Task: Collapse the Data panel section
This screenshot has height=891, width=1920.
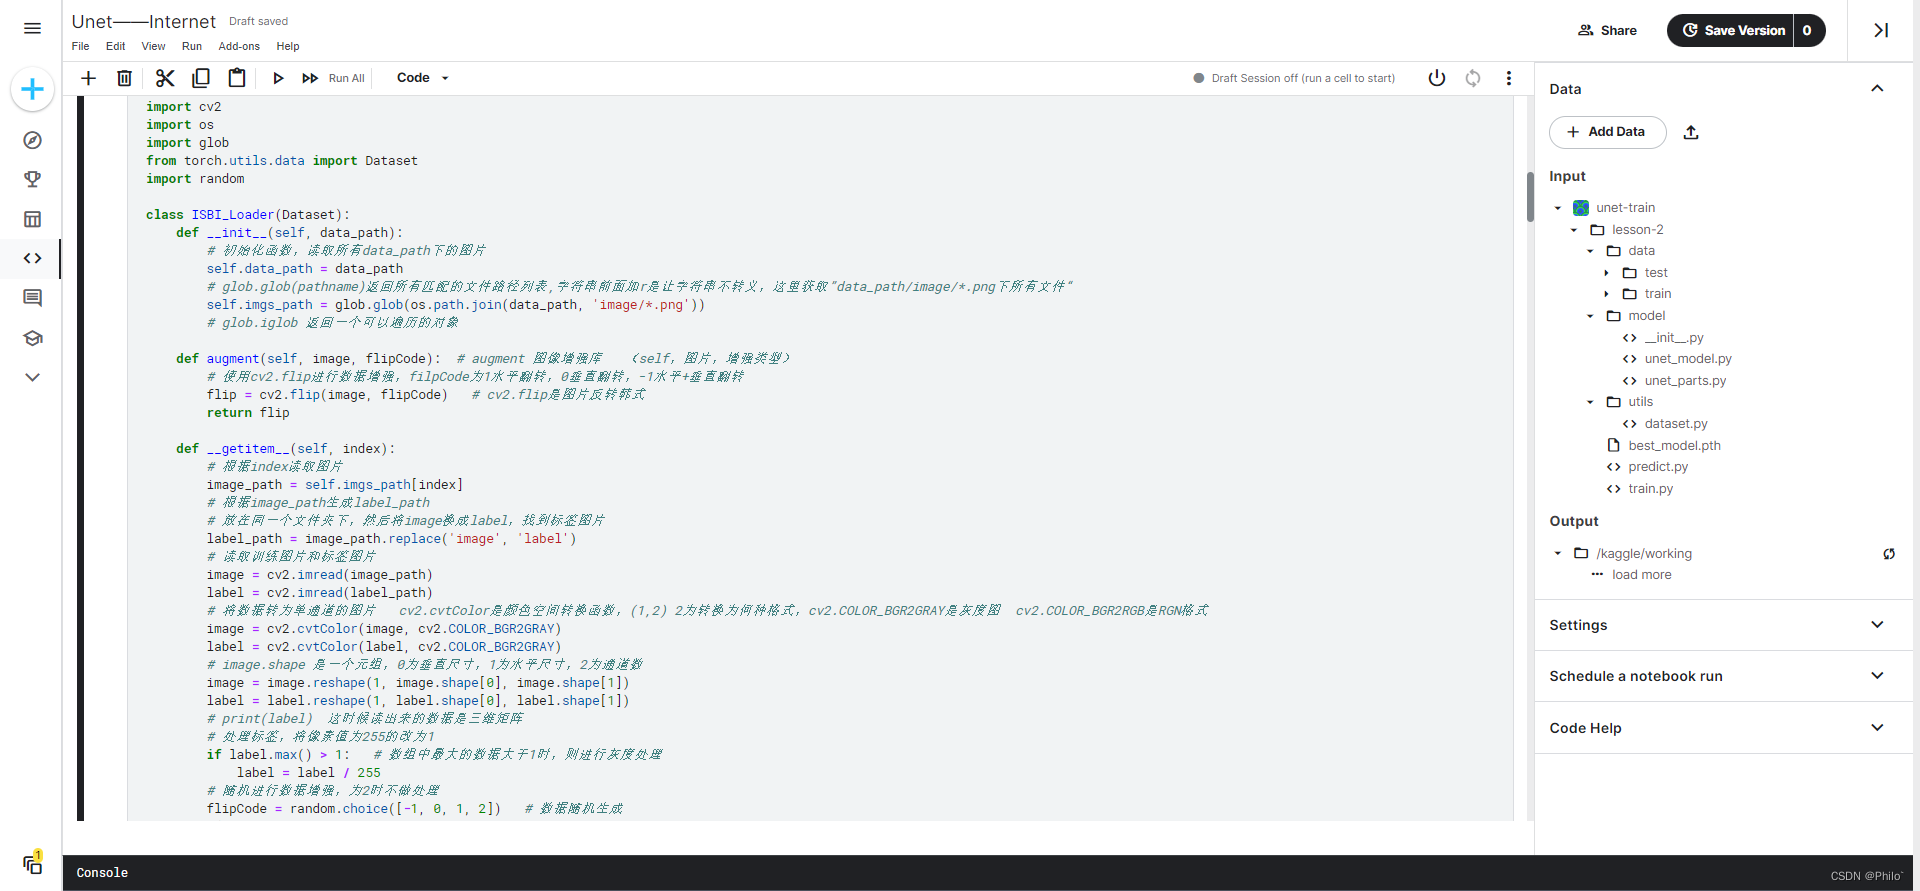Action: (x=1877, y=89)
